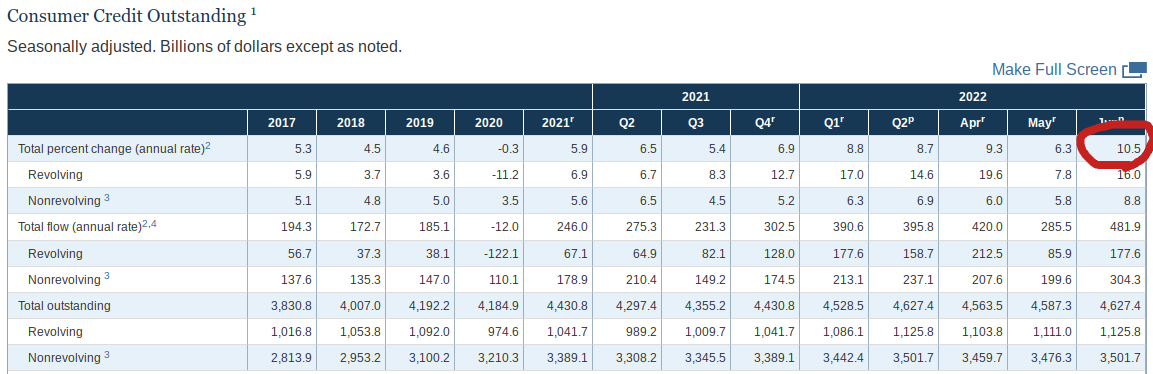The height and width of the screenshot is (374, 1153).
Task: Click the 2021 group header
Action: (x=696, y=96)
